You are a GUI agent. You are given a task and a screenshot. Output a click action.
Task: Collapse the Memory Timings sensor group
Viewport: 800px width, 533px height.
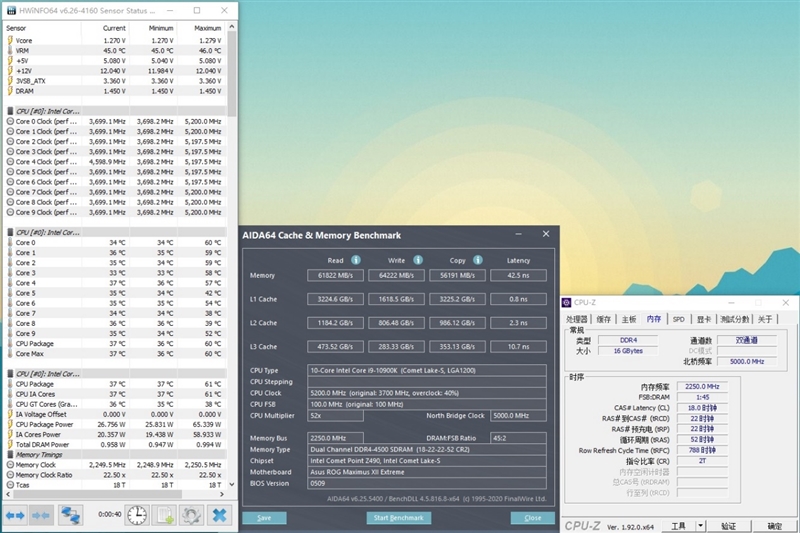(x=10, y=454)
